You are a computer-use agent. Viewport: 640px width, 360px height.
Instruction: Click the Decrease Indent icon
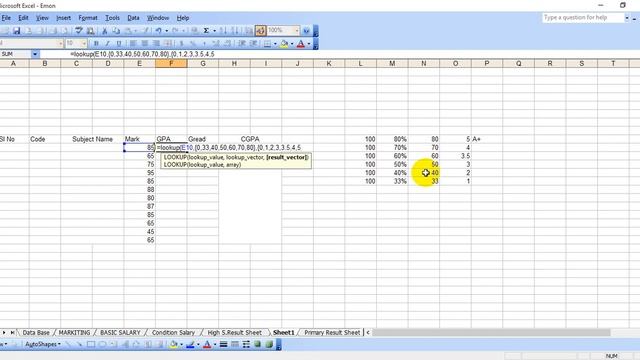(242, 44)
